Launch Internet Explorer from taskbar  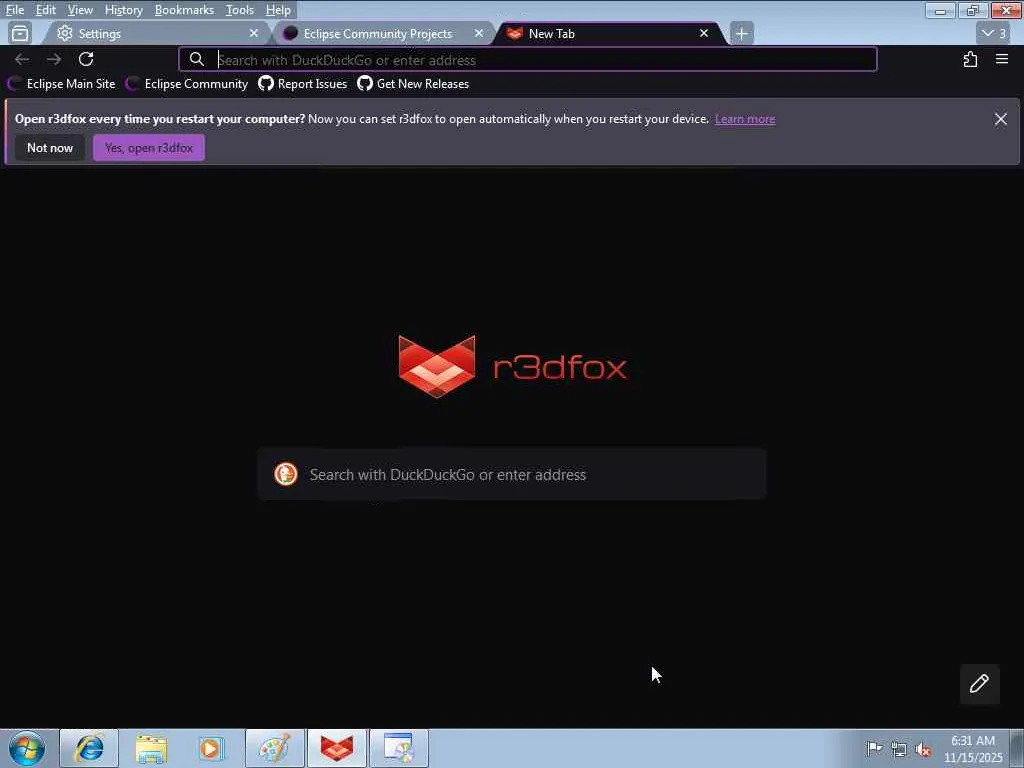[89, 748]
